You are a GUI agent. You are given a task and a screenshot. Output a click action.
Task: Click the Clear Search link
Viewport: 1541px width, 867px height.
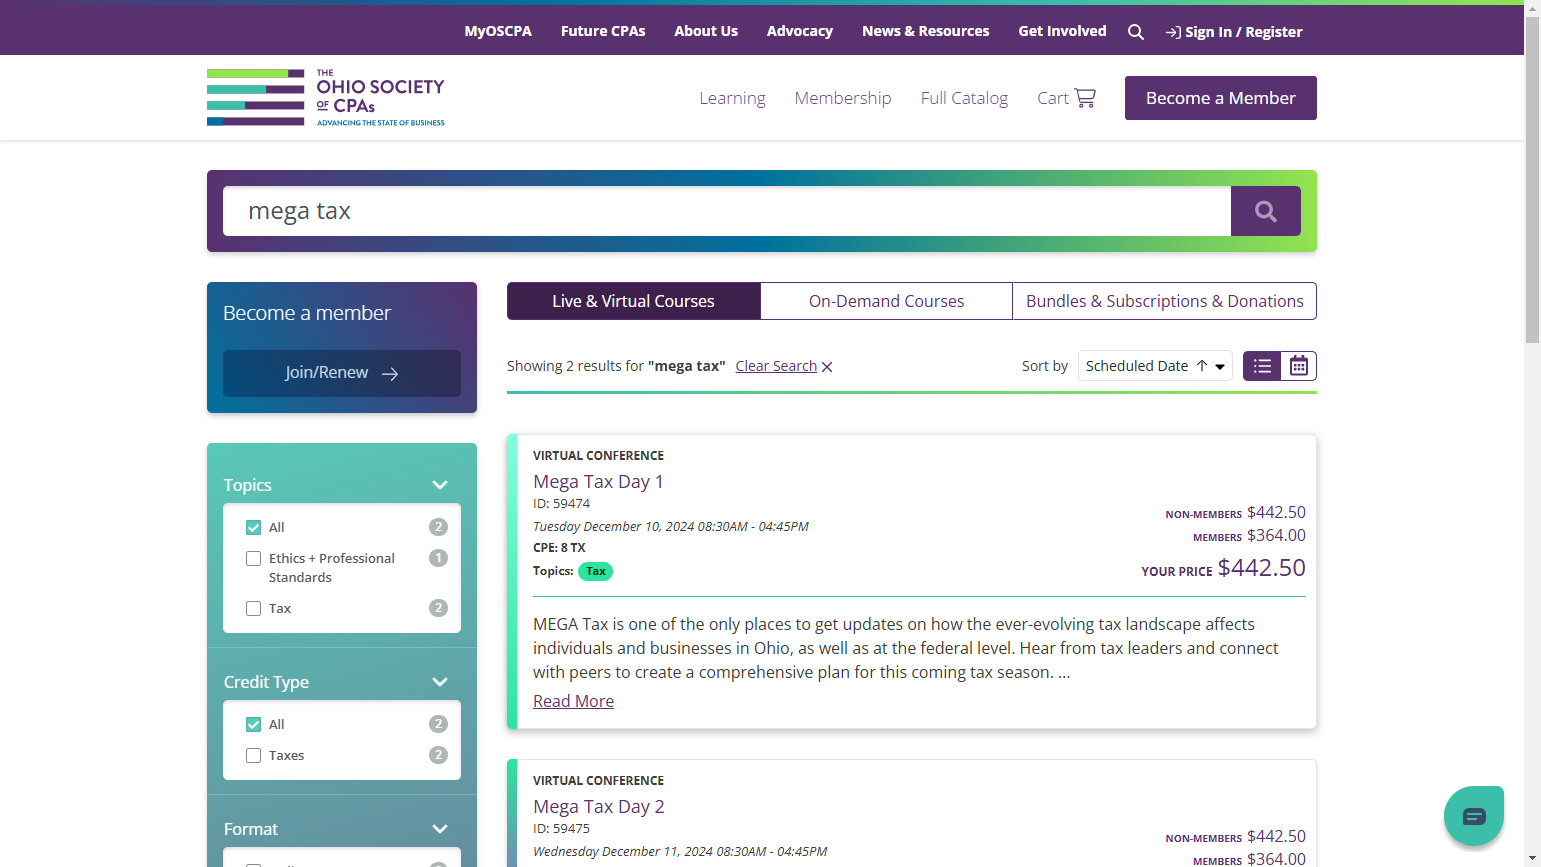click(x=776, y=366)
